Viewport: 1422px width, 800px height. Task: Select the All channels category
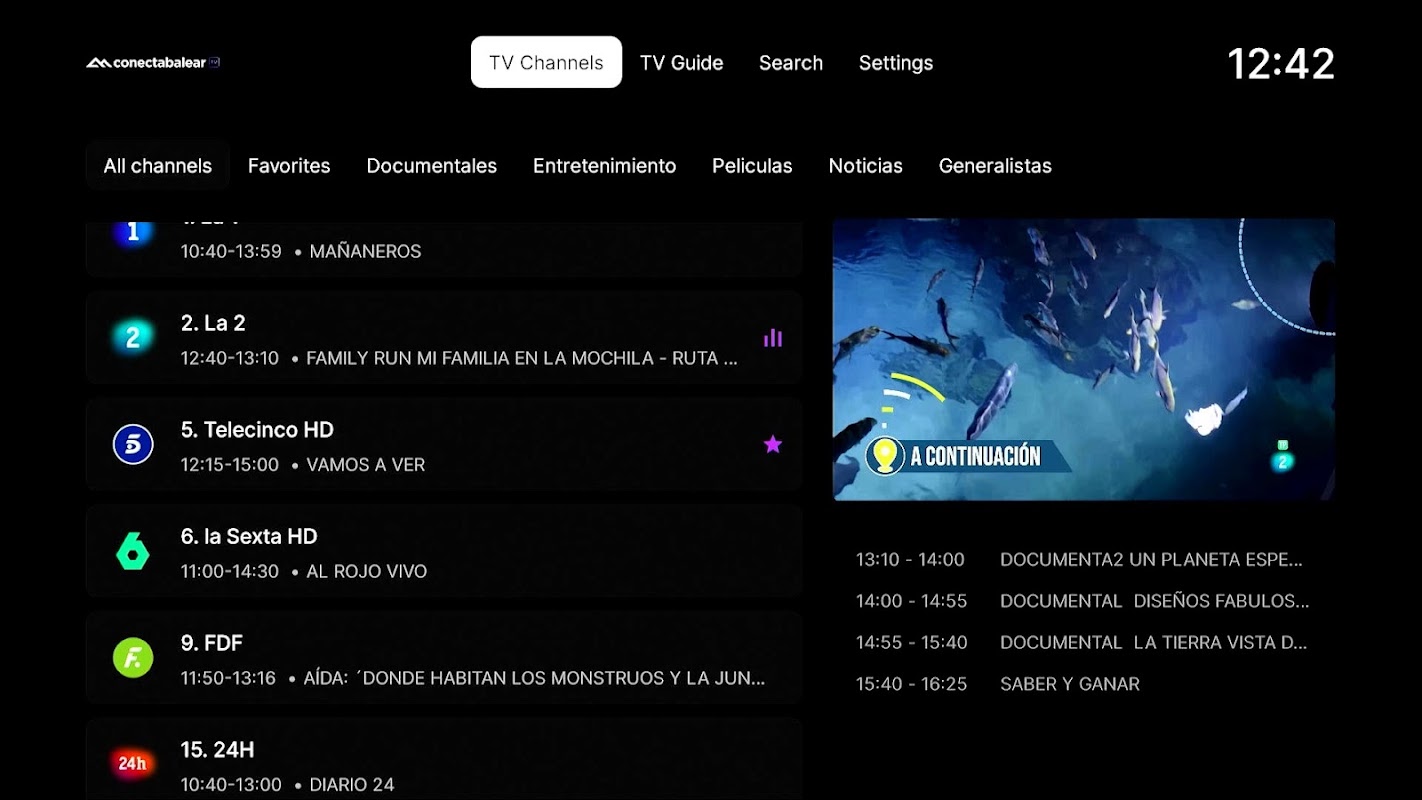(x=158, y=166)
